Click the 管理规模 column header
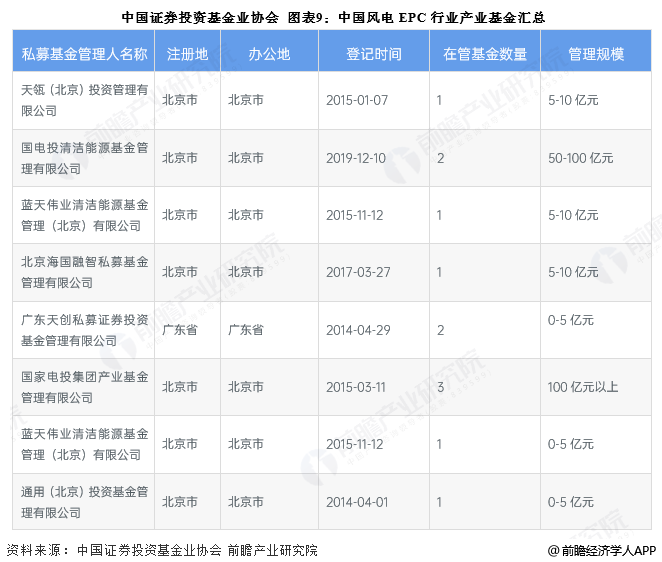The image size is (662, 562). [x=595, y=53]
